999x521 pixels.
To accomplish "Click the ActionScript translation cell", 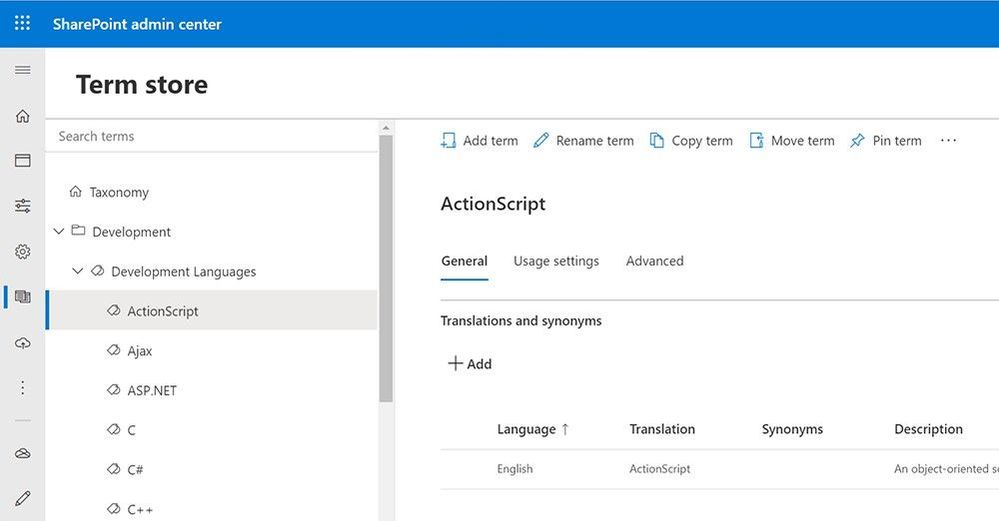I will pyautogui.click(x=659, y=469).
